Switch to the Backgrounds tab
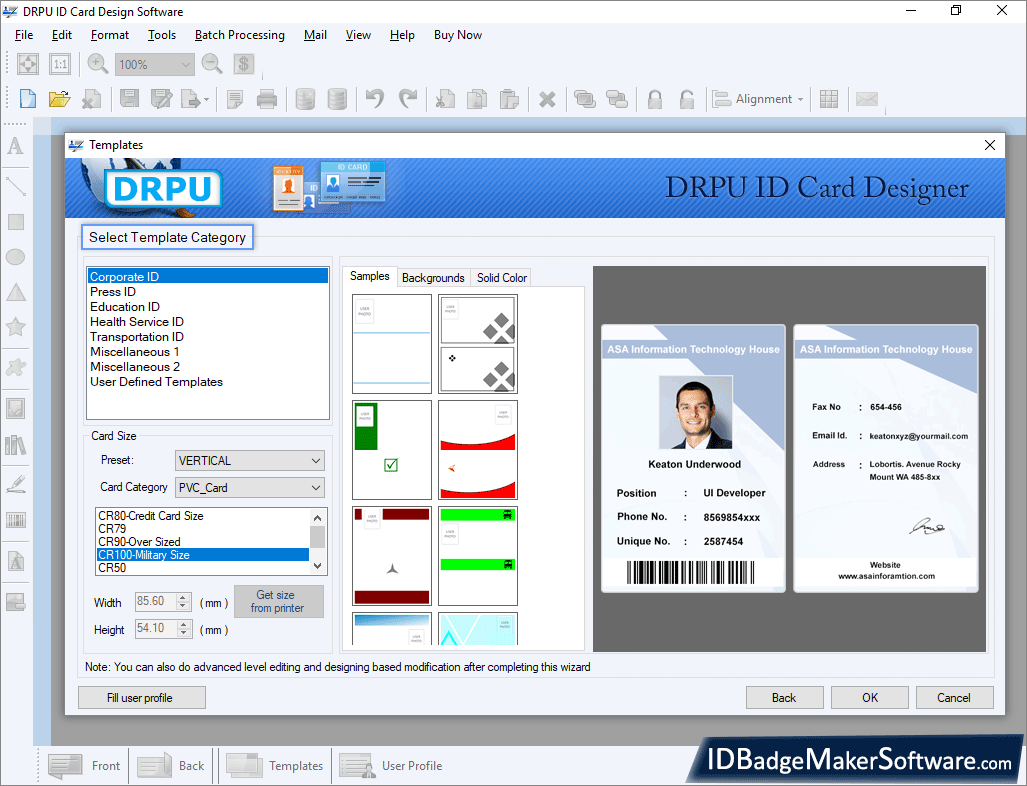This screenshot has width=1027, height=786. (x=433, y=278)
